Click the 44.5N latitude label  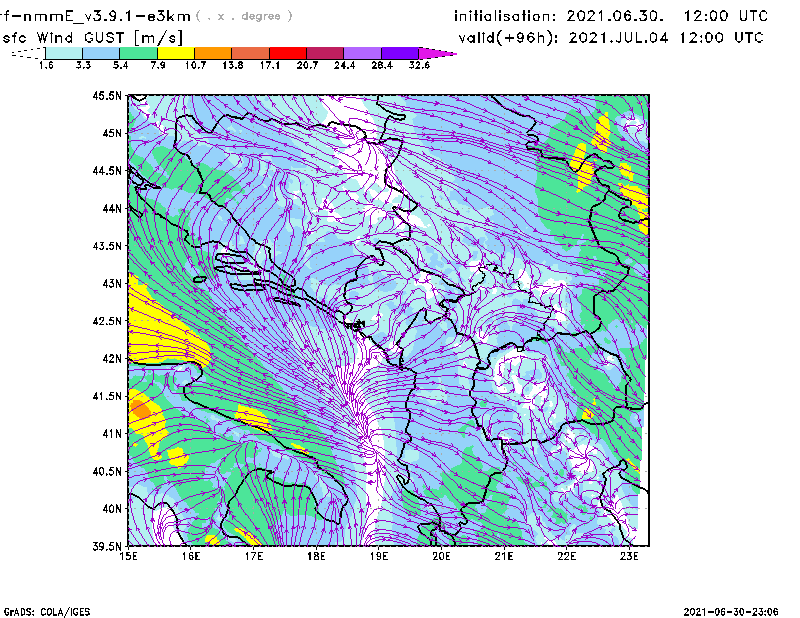108,170
